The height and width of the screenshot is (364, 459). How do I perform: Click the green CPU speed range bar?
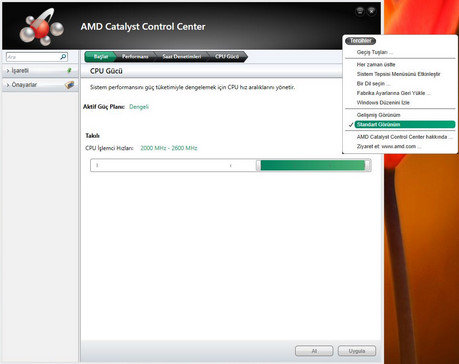(313, 165)
